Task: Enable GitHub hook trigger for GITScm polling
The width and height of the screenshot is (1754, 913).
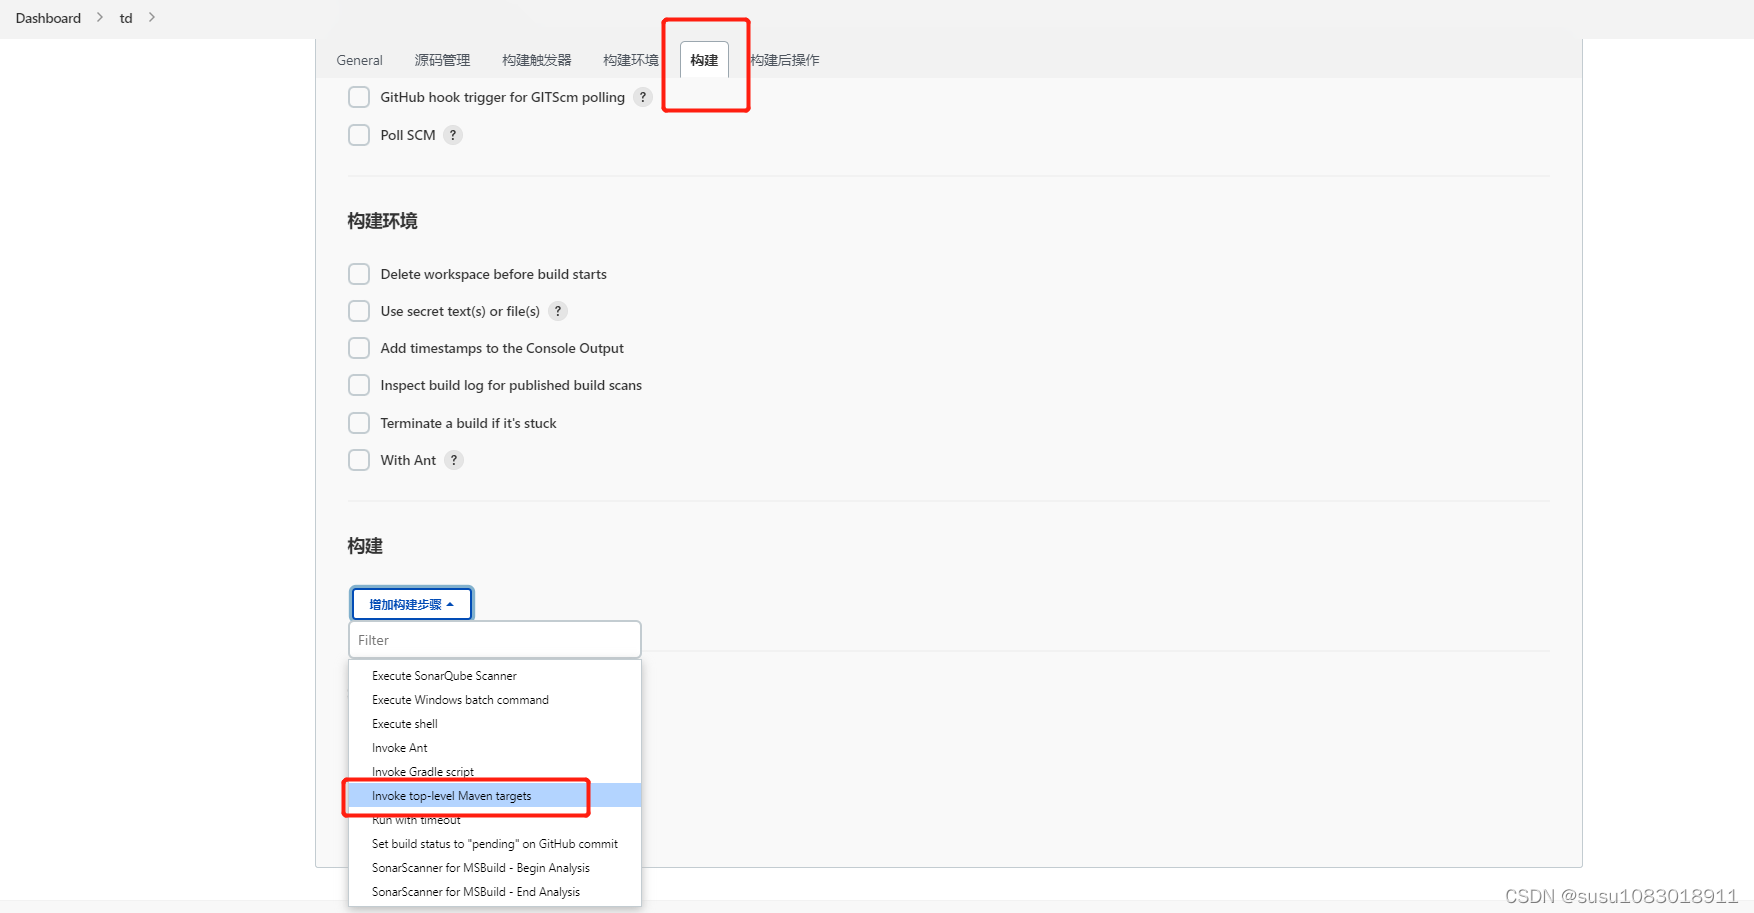Action: pos(359,97)
